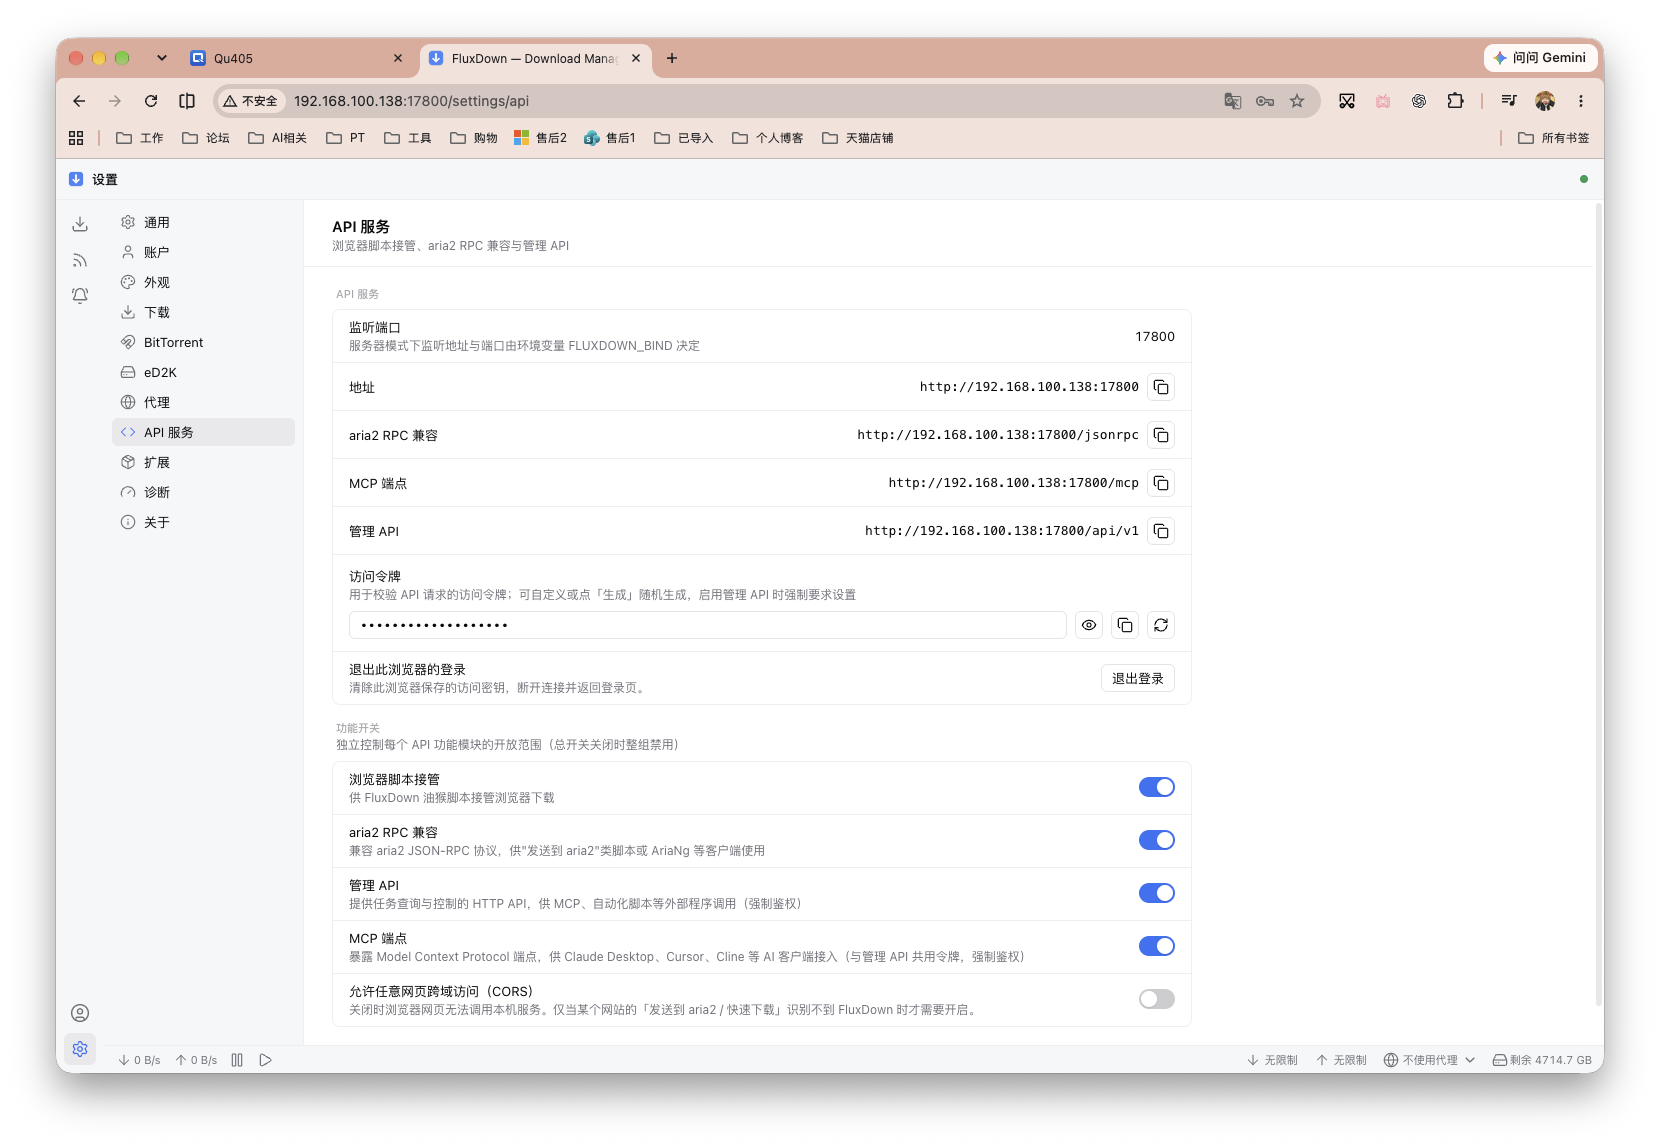Open Chrome three-dot menu
This screenshot has width=1660, height=1147.
(1581, 101)
